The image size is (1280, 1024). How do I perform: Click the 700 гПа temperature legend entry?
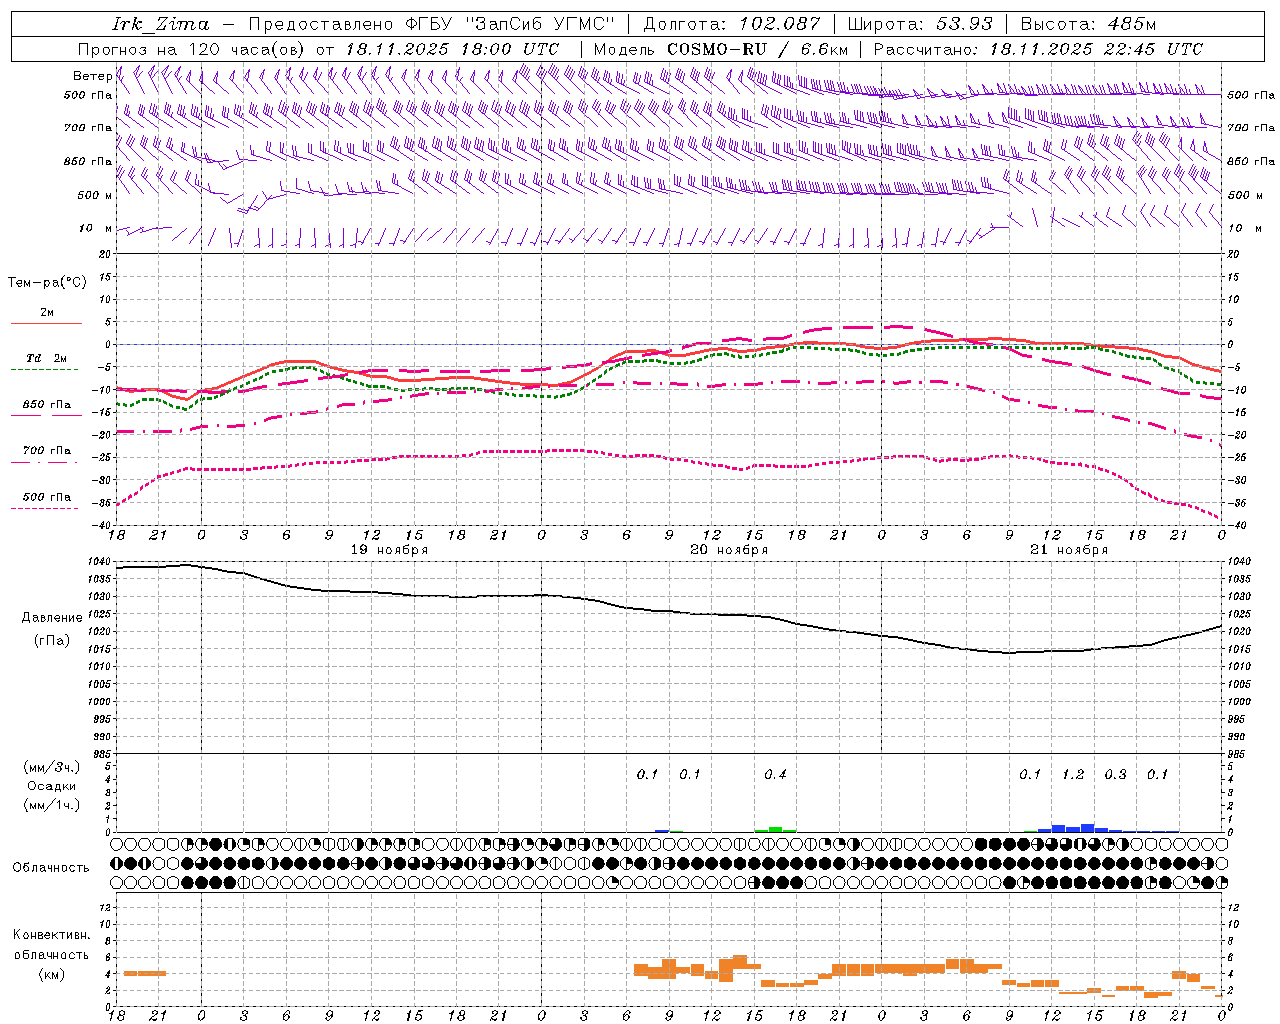click(x=47, y=450)
